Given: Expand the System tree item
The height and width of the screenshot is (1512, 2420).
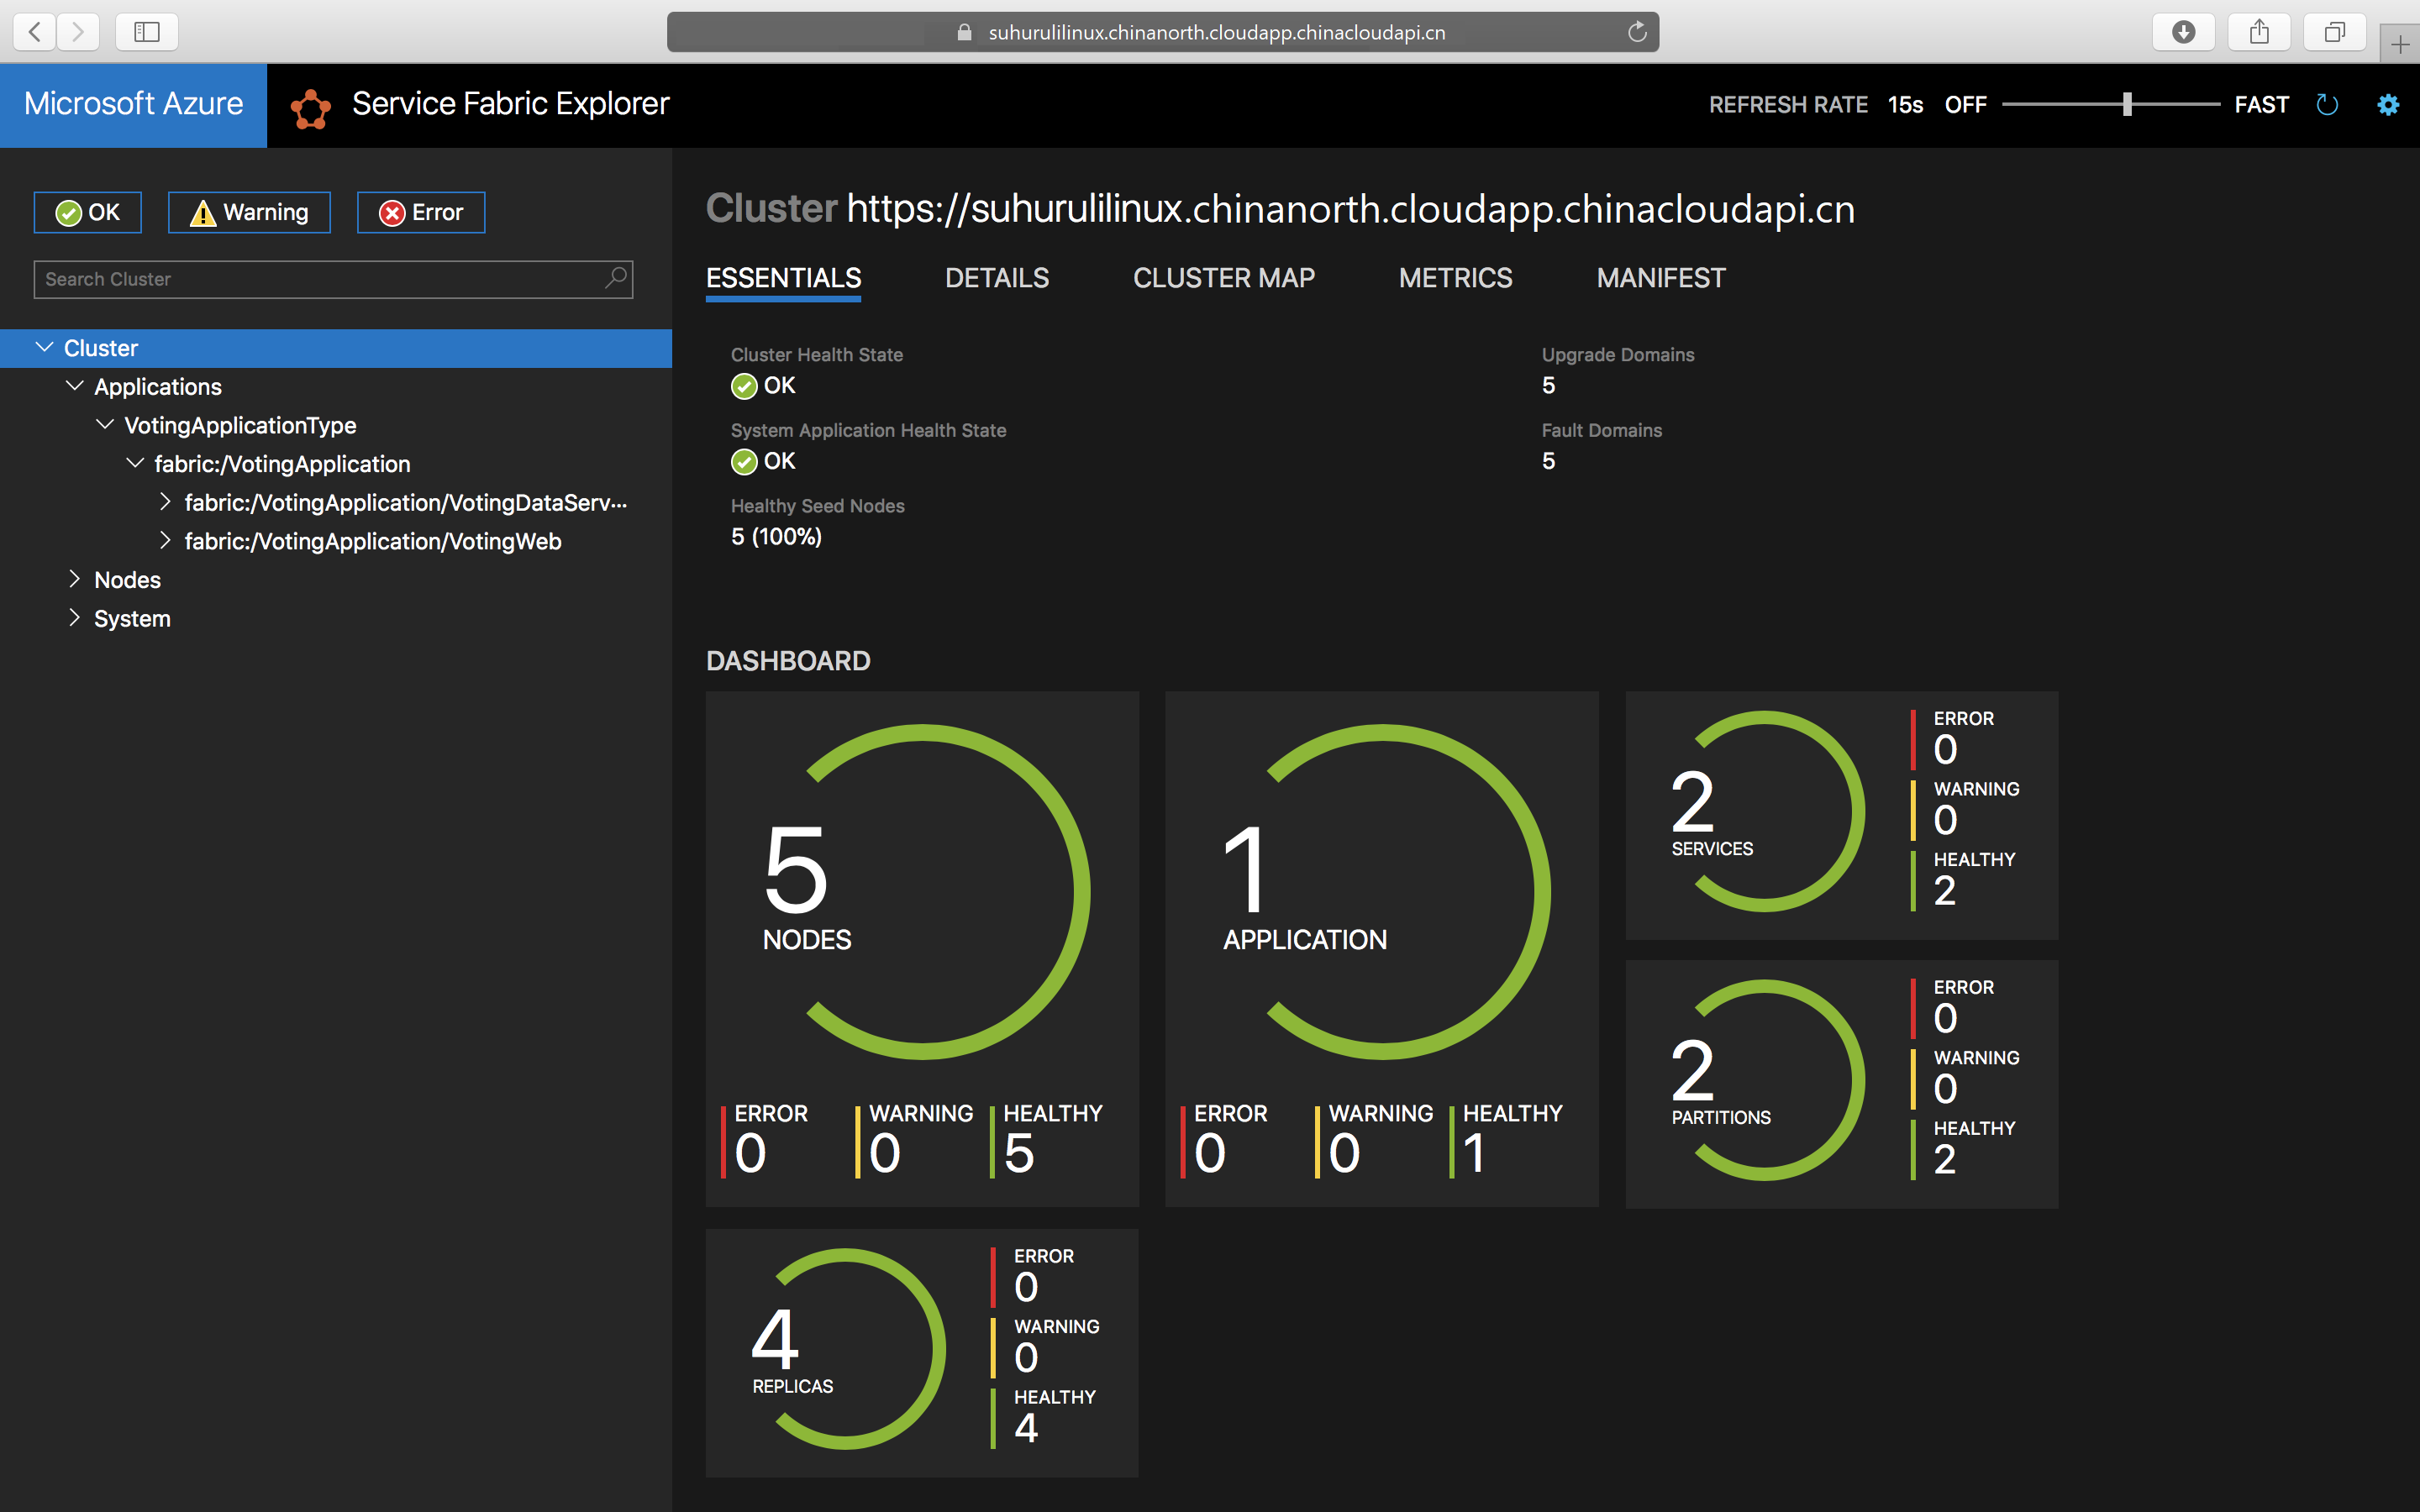Looking at the screenshot, I should click(x=74, y=618).
